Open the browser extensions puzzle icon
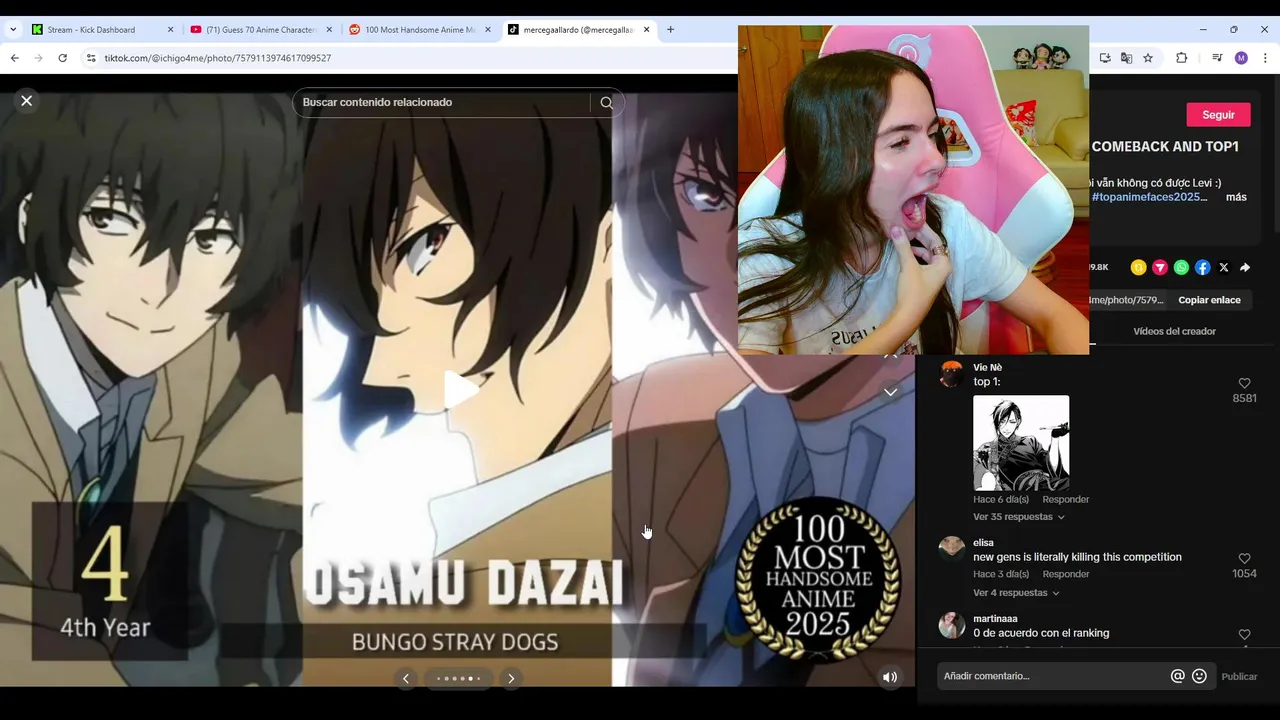Viewport: 1280px width, 720px height. pos(1181,58)
